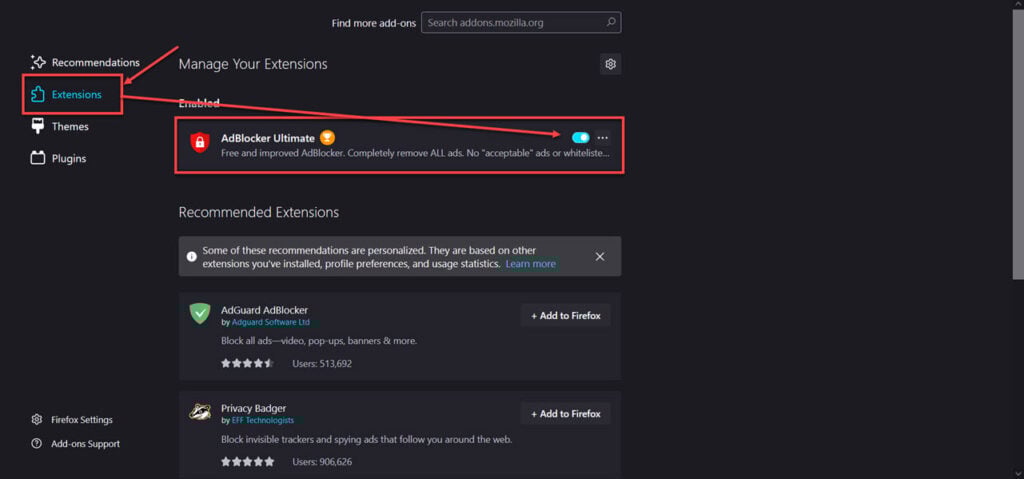Click the AdBlocker Ultimate extension name
The width and height of the screenshot is (1024, 479).
click(268, 138)
